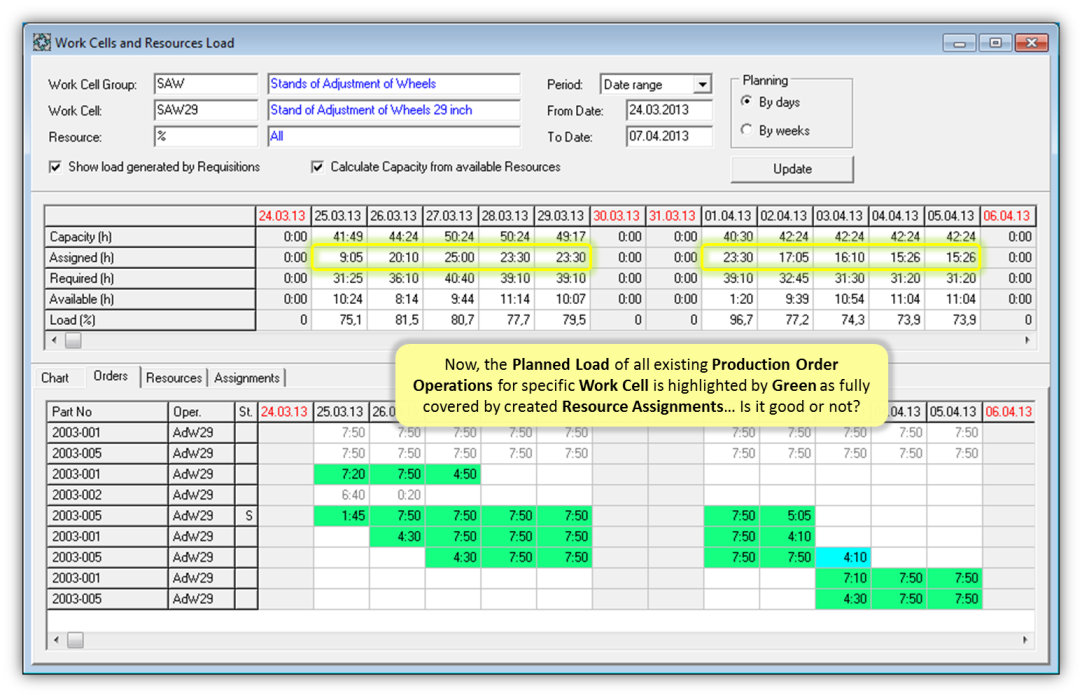Click Stand of Adjustment of Wheels 29 inch field

[394, 110]
